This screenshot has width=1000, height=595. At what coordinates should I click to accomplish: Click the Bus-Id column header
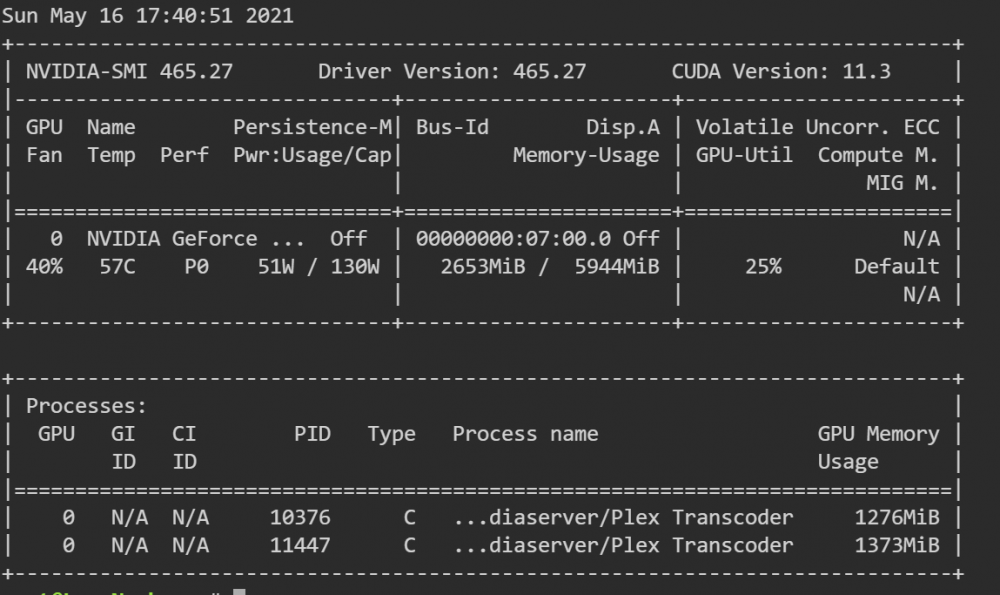click(x=452, y=128)
